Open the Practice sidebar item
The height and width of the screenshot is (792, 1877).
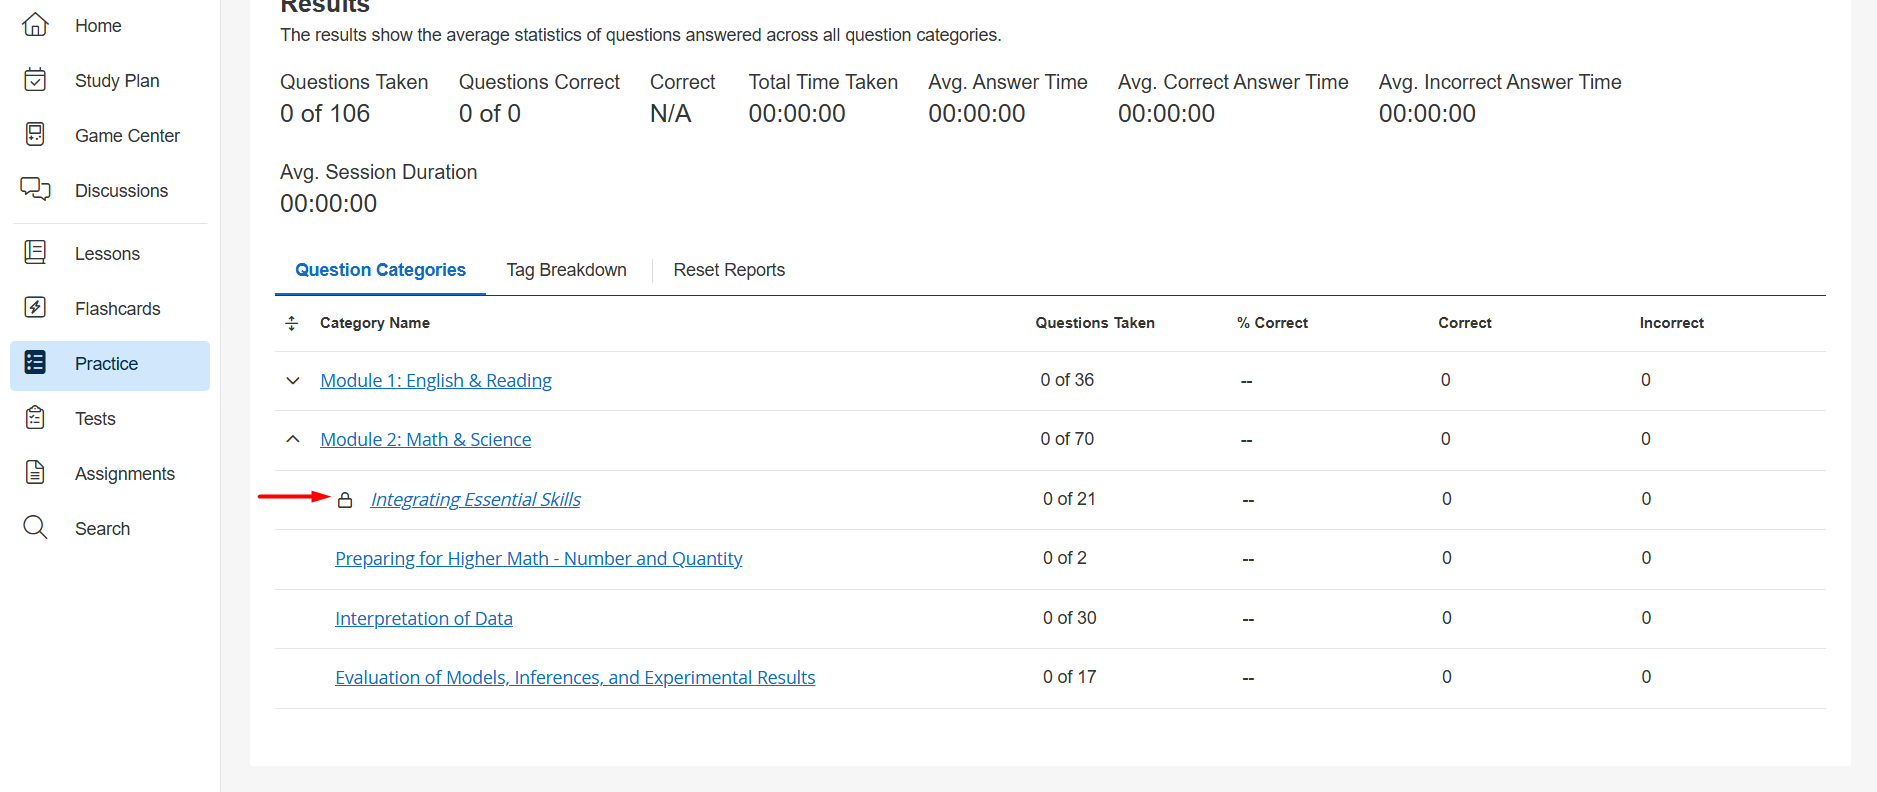[x=106, y=364]
